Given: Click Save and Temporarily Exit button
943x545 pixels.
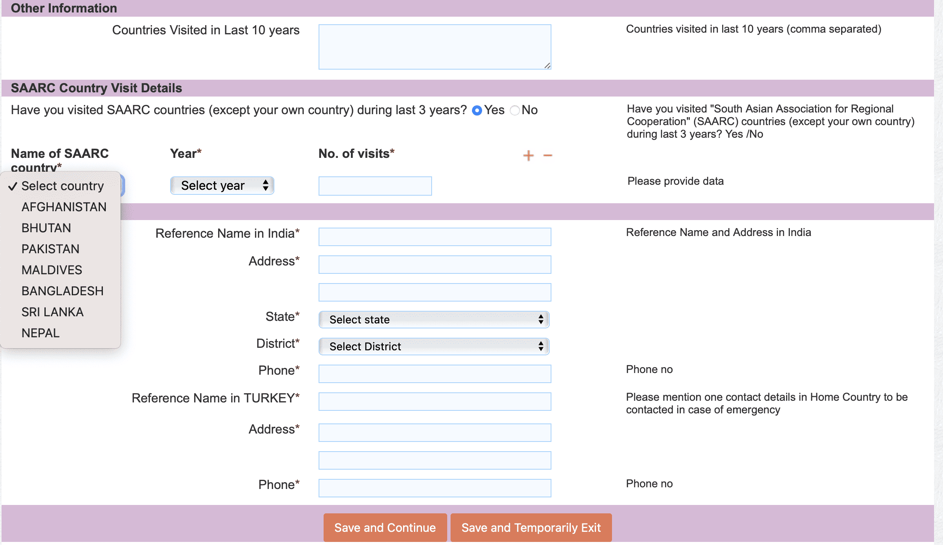Looking at the screenshot, I should pyautogui.click(x=531, y=528).
